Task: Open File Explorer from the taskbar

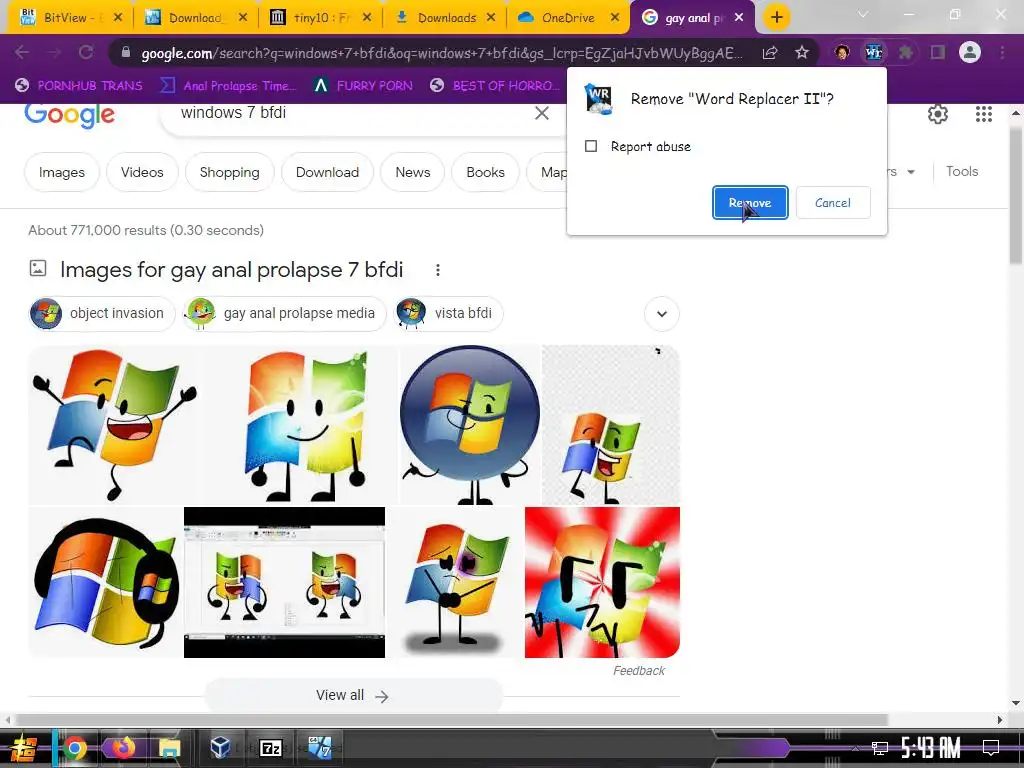Action: (x=169, y=748)
